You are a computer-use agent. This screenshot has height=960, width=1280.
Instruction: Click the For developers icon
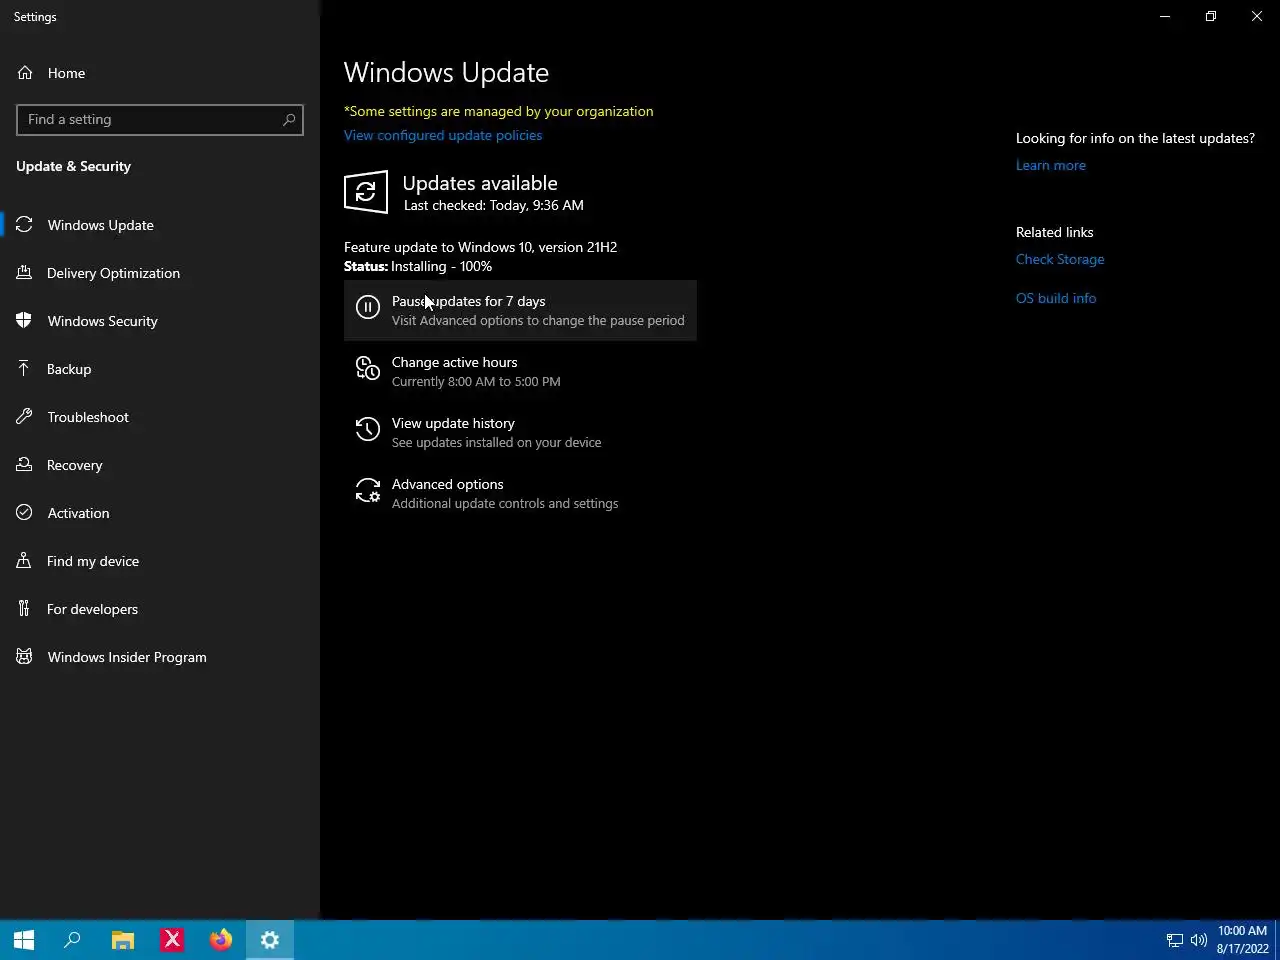pos(25,609)
